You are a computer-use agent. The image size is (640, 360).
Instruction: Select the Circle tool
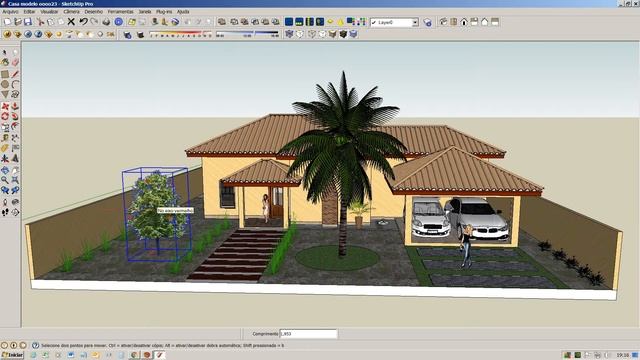coord(5,84)
